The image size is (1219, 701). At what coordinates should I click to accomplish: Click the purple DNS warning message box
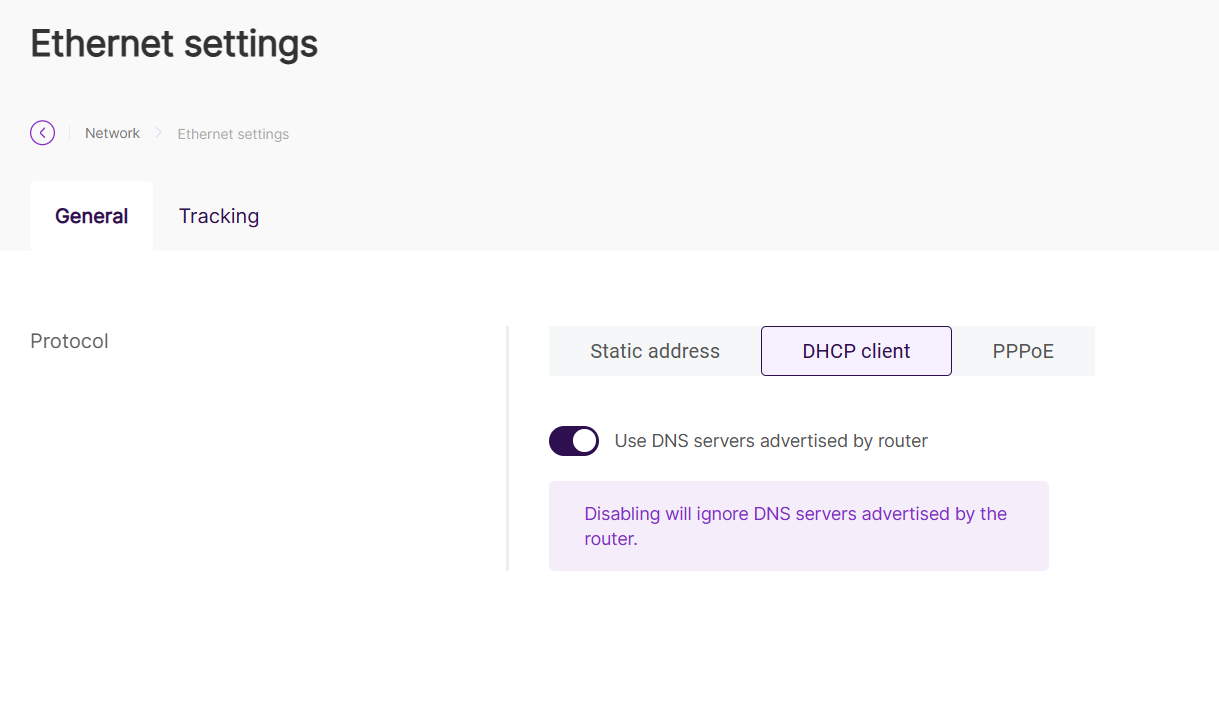click(x=798, y=525)
